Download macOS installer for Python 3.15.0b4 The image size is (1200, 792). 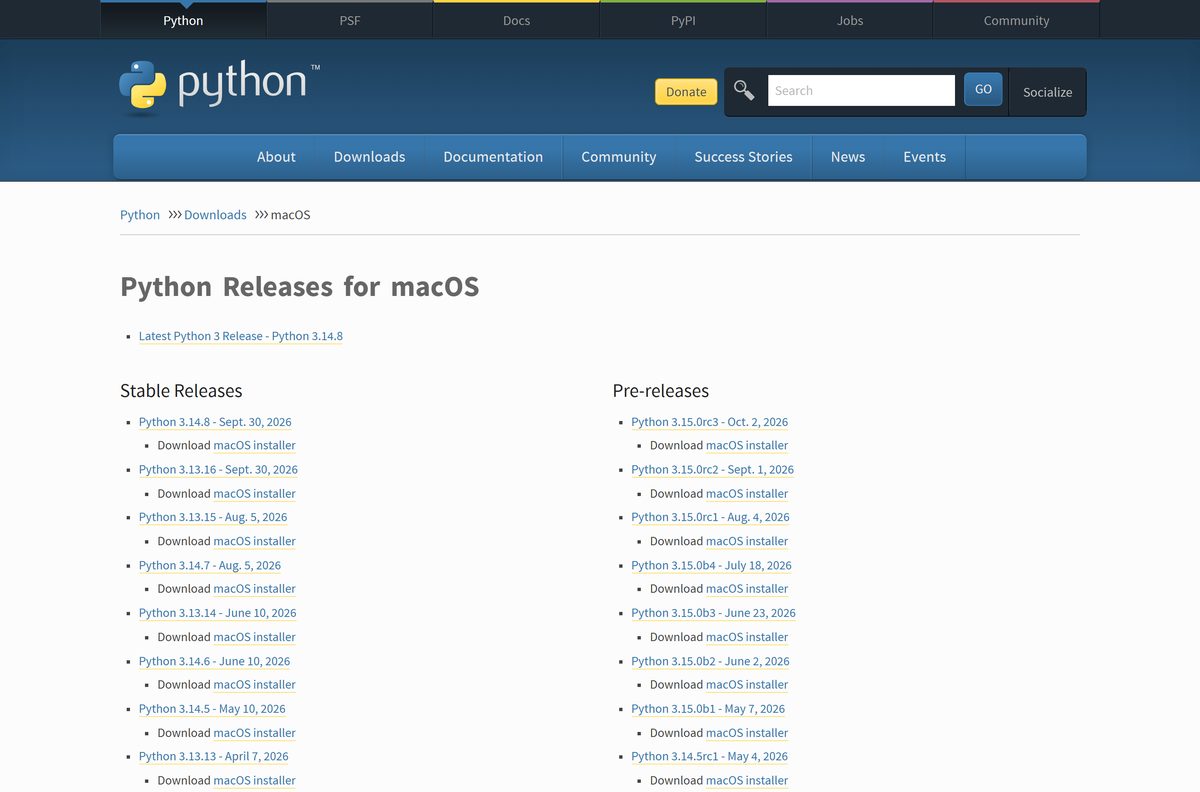point(747,589)
